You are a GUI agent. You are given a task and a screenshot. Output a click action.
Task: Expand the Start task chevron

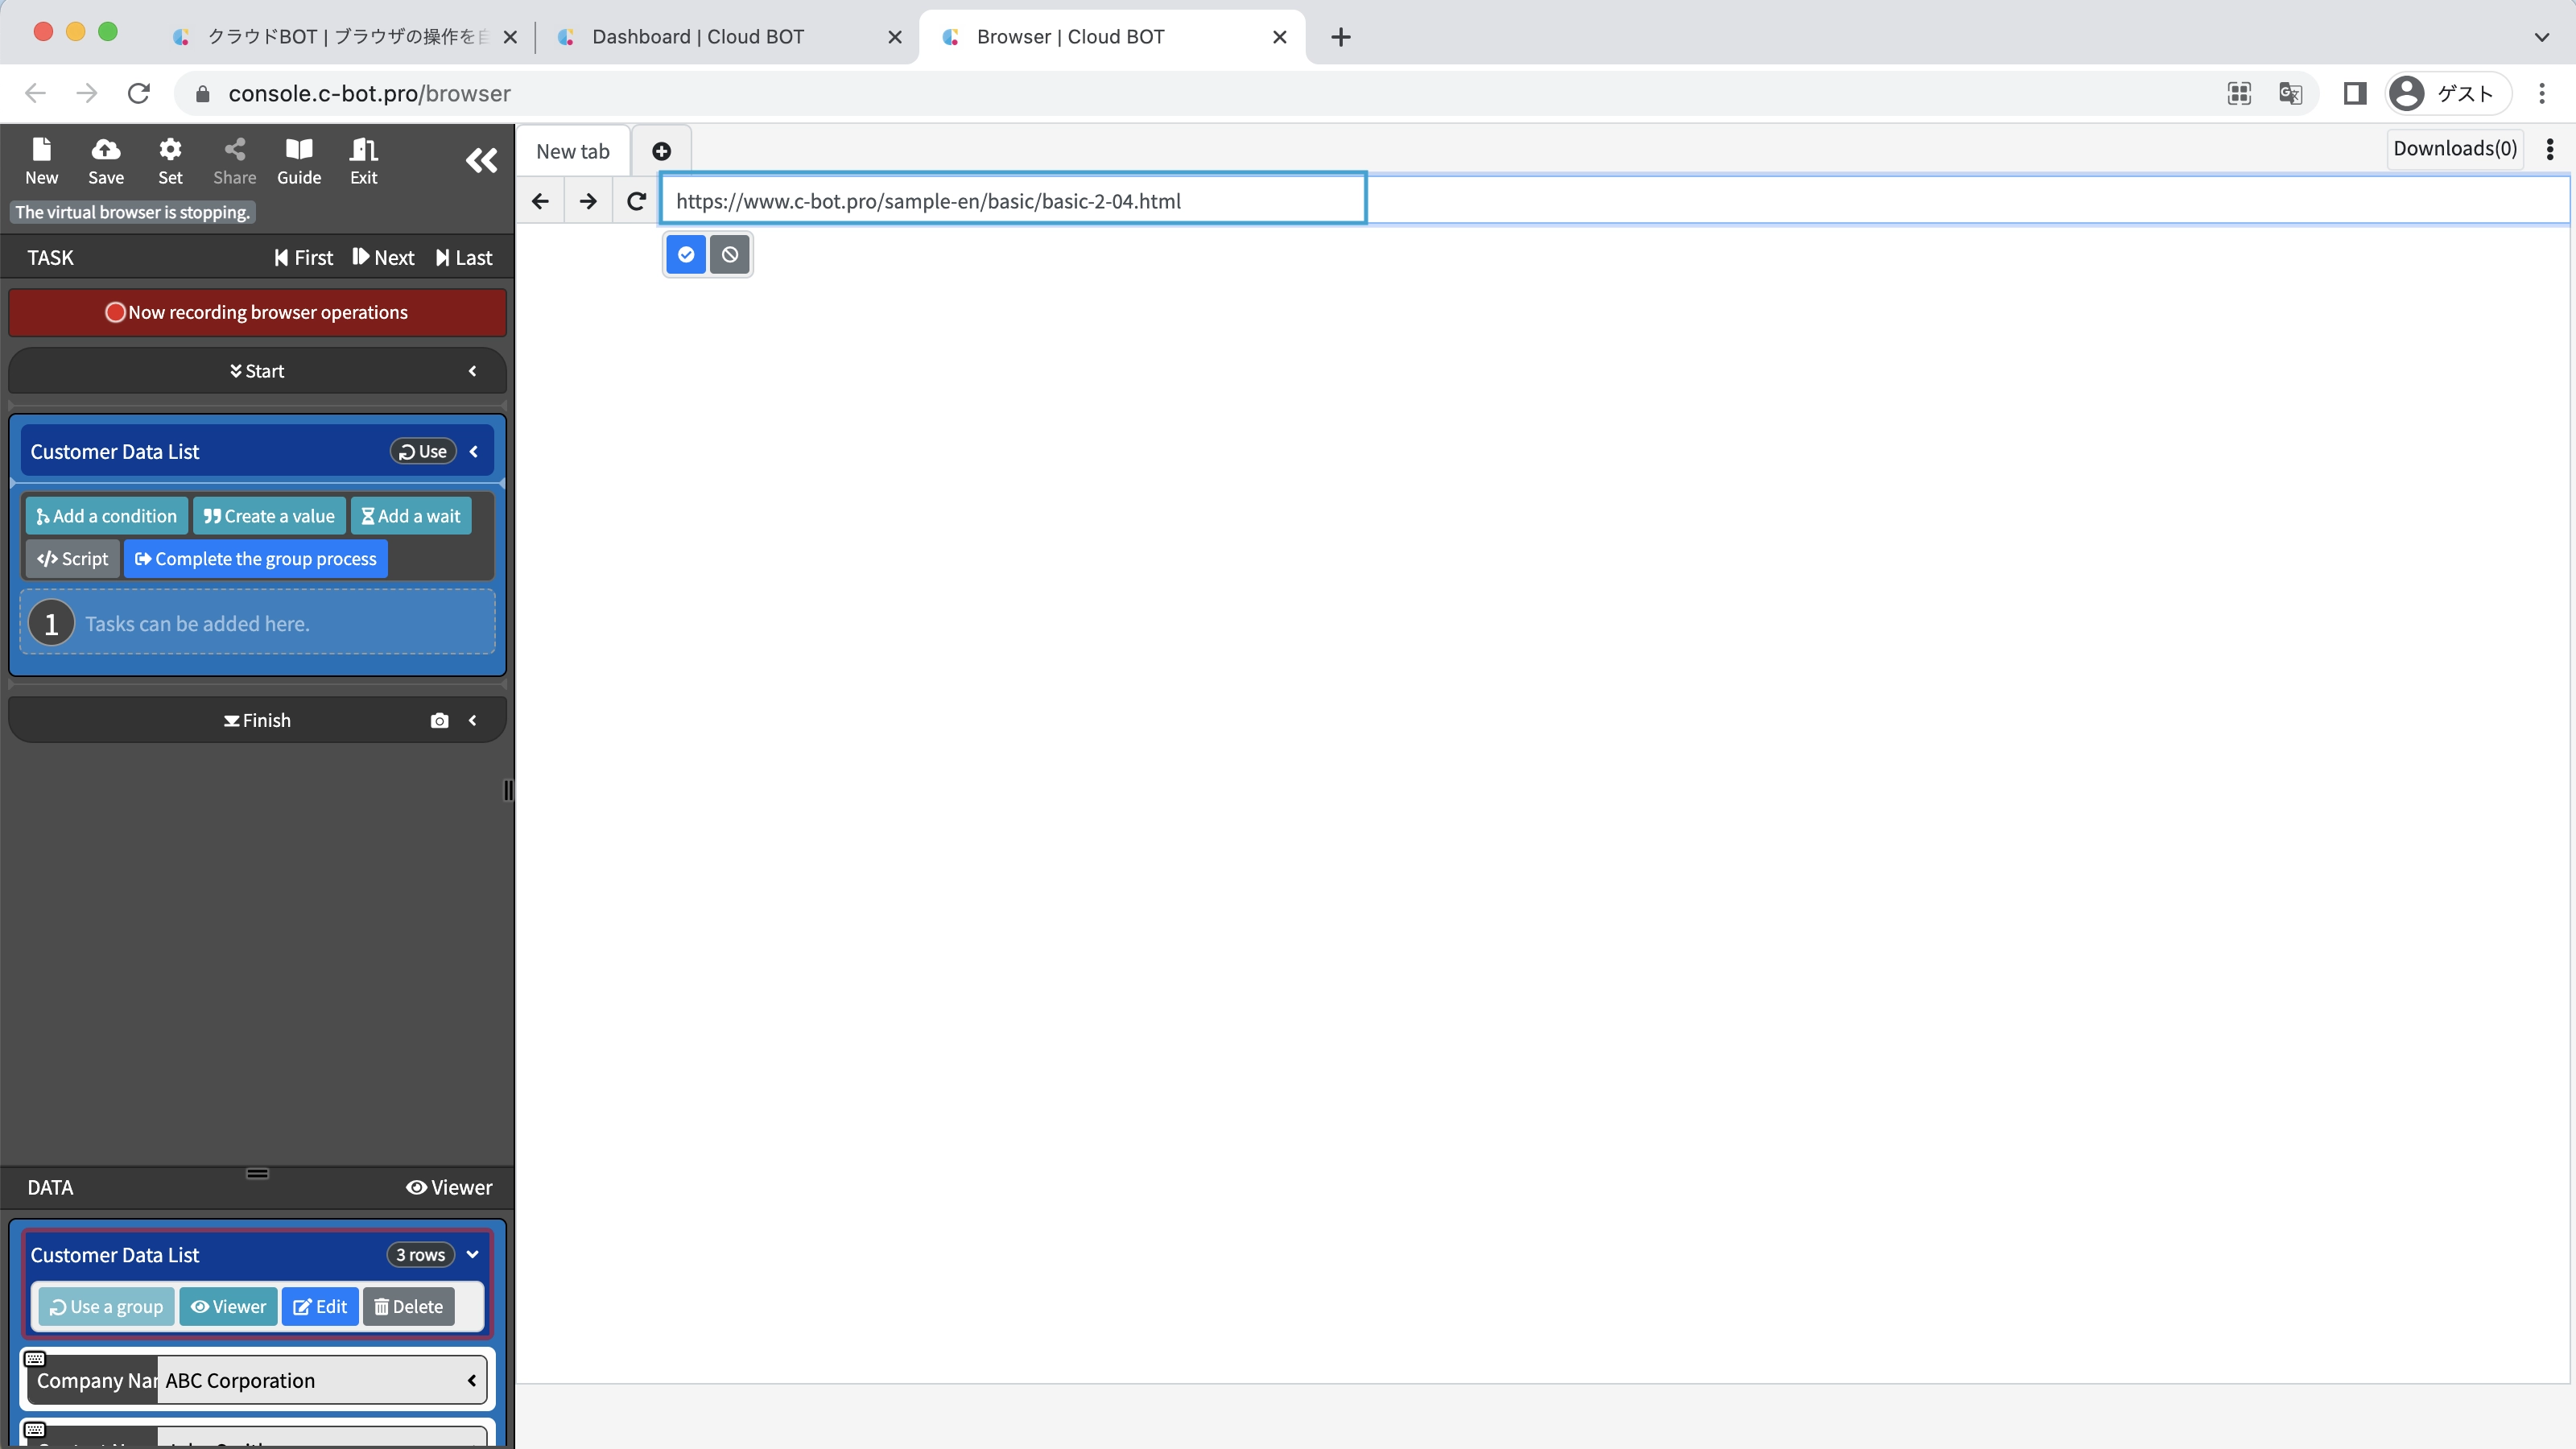(x=473, y=371)
